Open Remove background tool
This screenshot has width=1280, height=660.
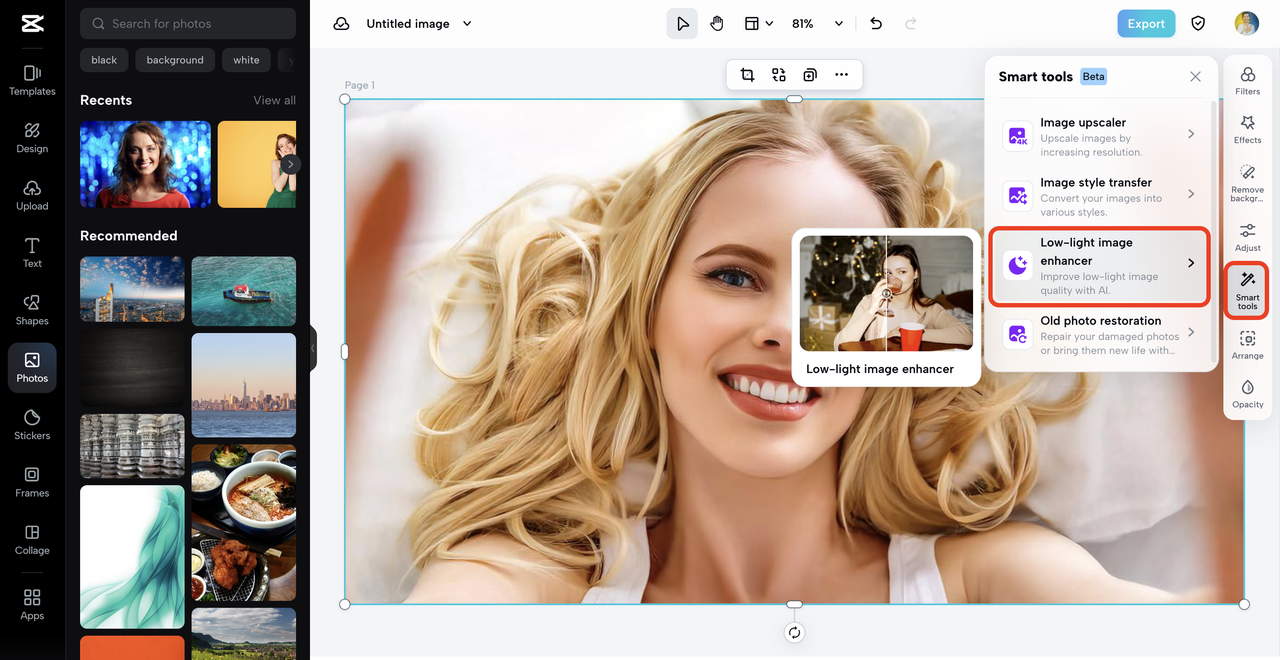coord(1247,184)
